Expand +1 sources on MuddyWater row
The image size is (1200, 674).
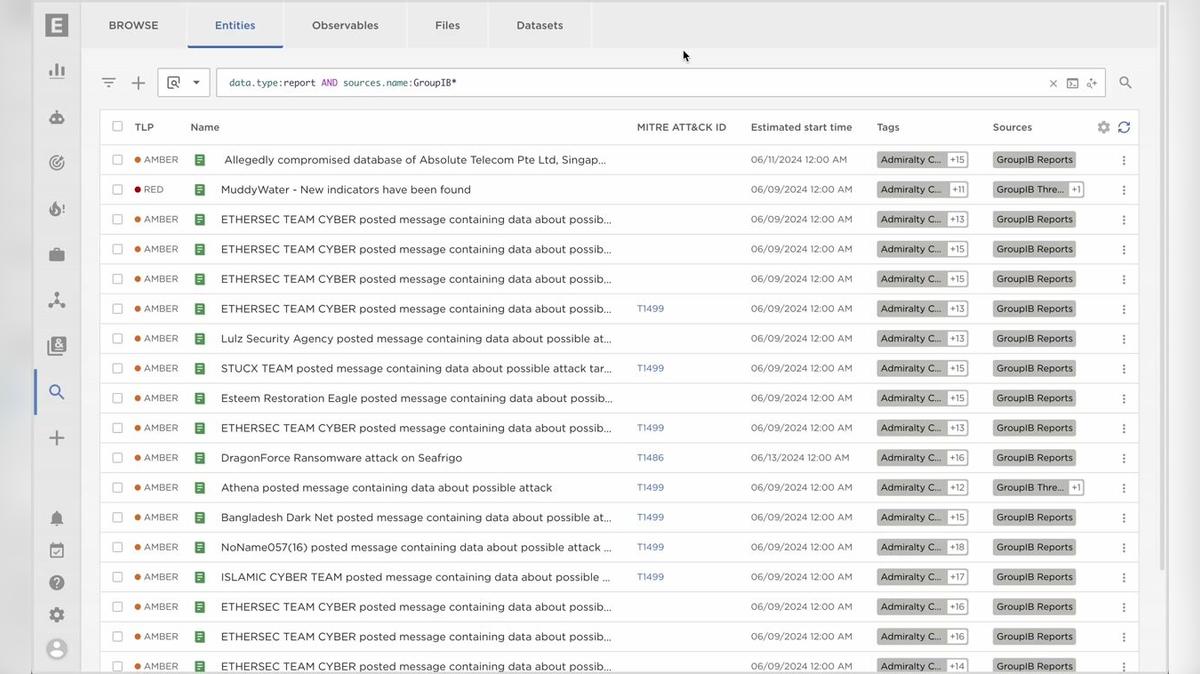pyautogui.click(x=1076, y=190)
